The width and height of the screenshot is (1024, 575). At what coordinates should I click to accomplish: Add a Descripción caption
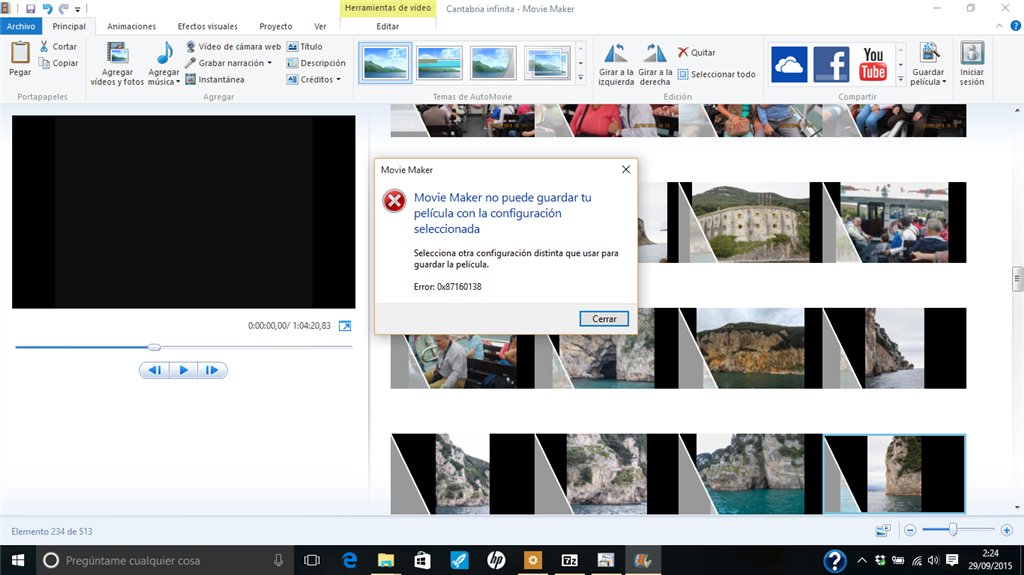316,63
